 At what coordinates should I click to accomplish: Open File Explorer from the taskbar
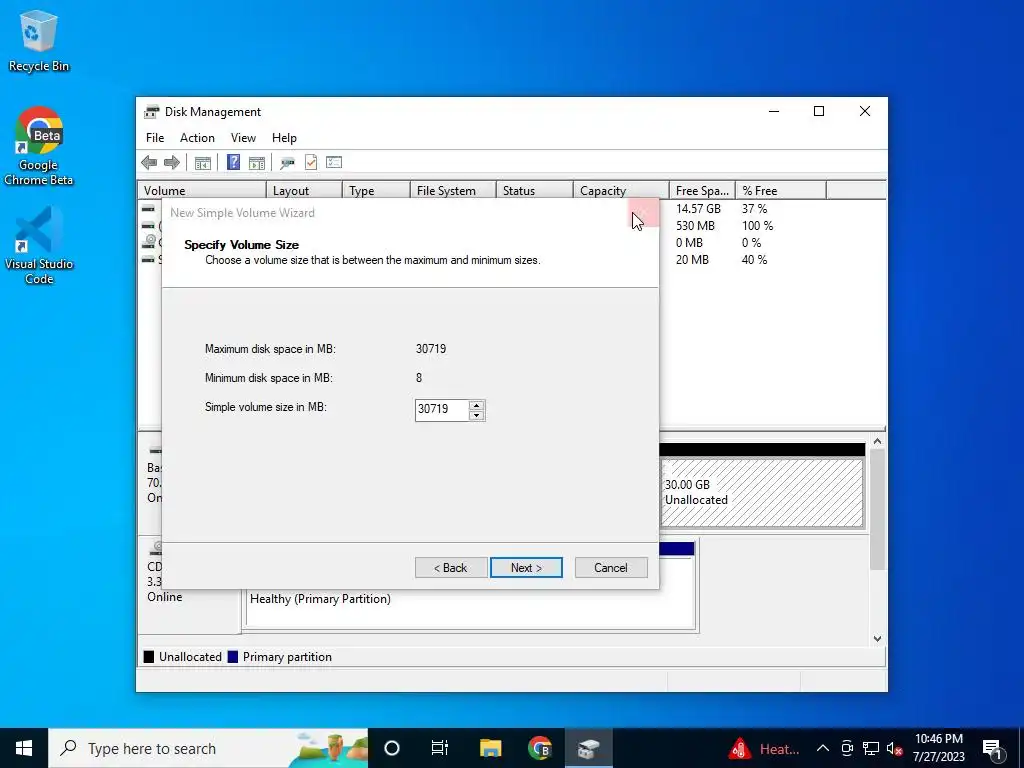pyautogui.click(x=490, y=748)
